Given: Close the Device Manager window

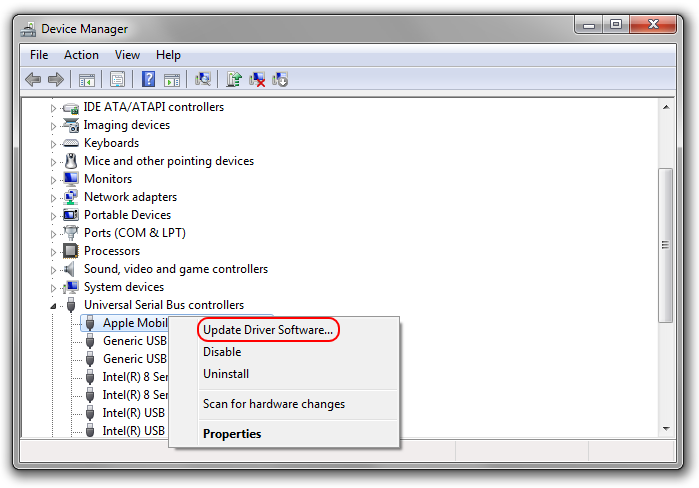Looking at the screenshot, I should click(653, 25).
